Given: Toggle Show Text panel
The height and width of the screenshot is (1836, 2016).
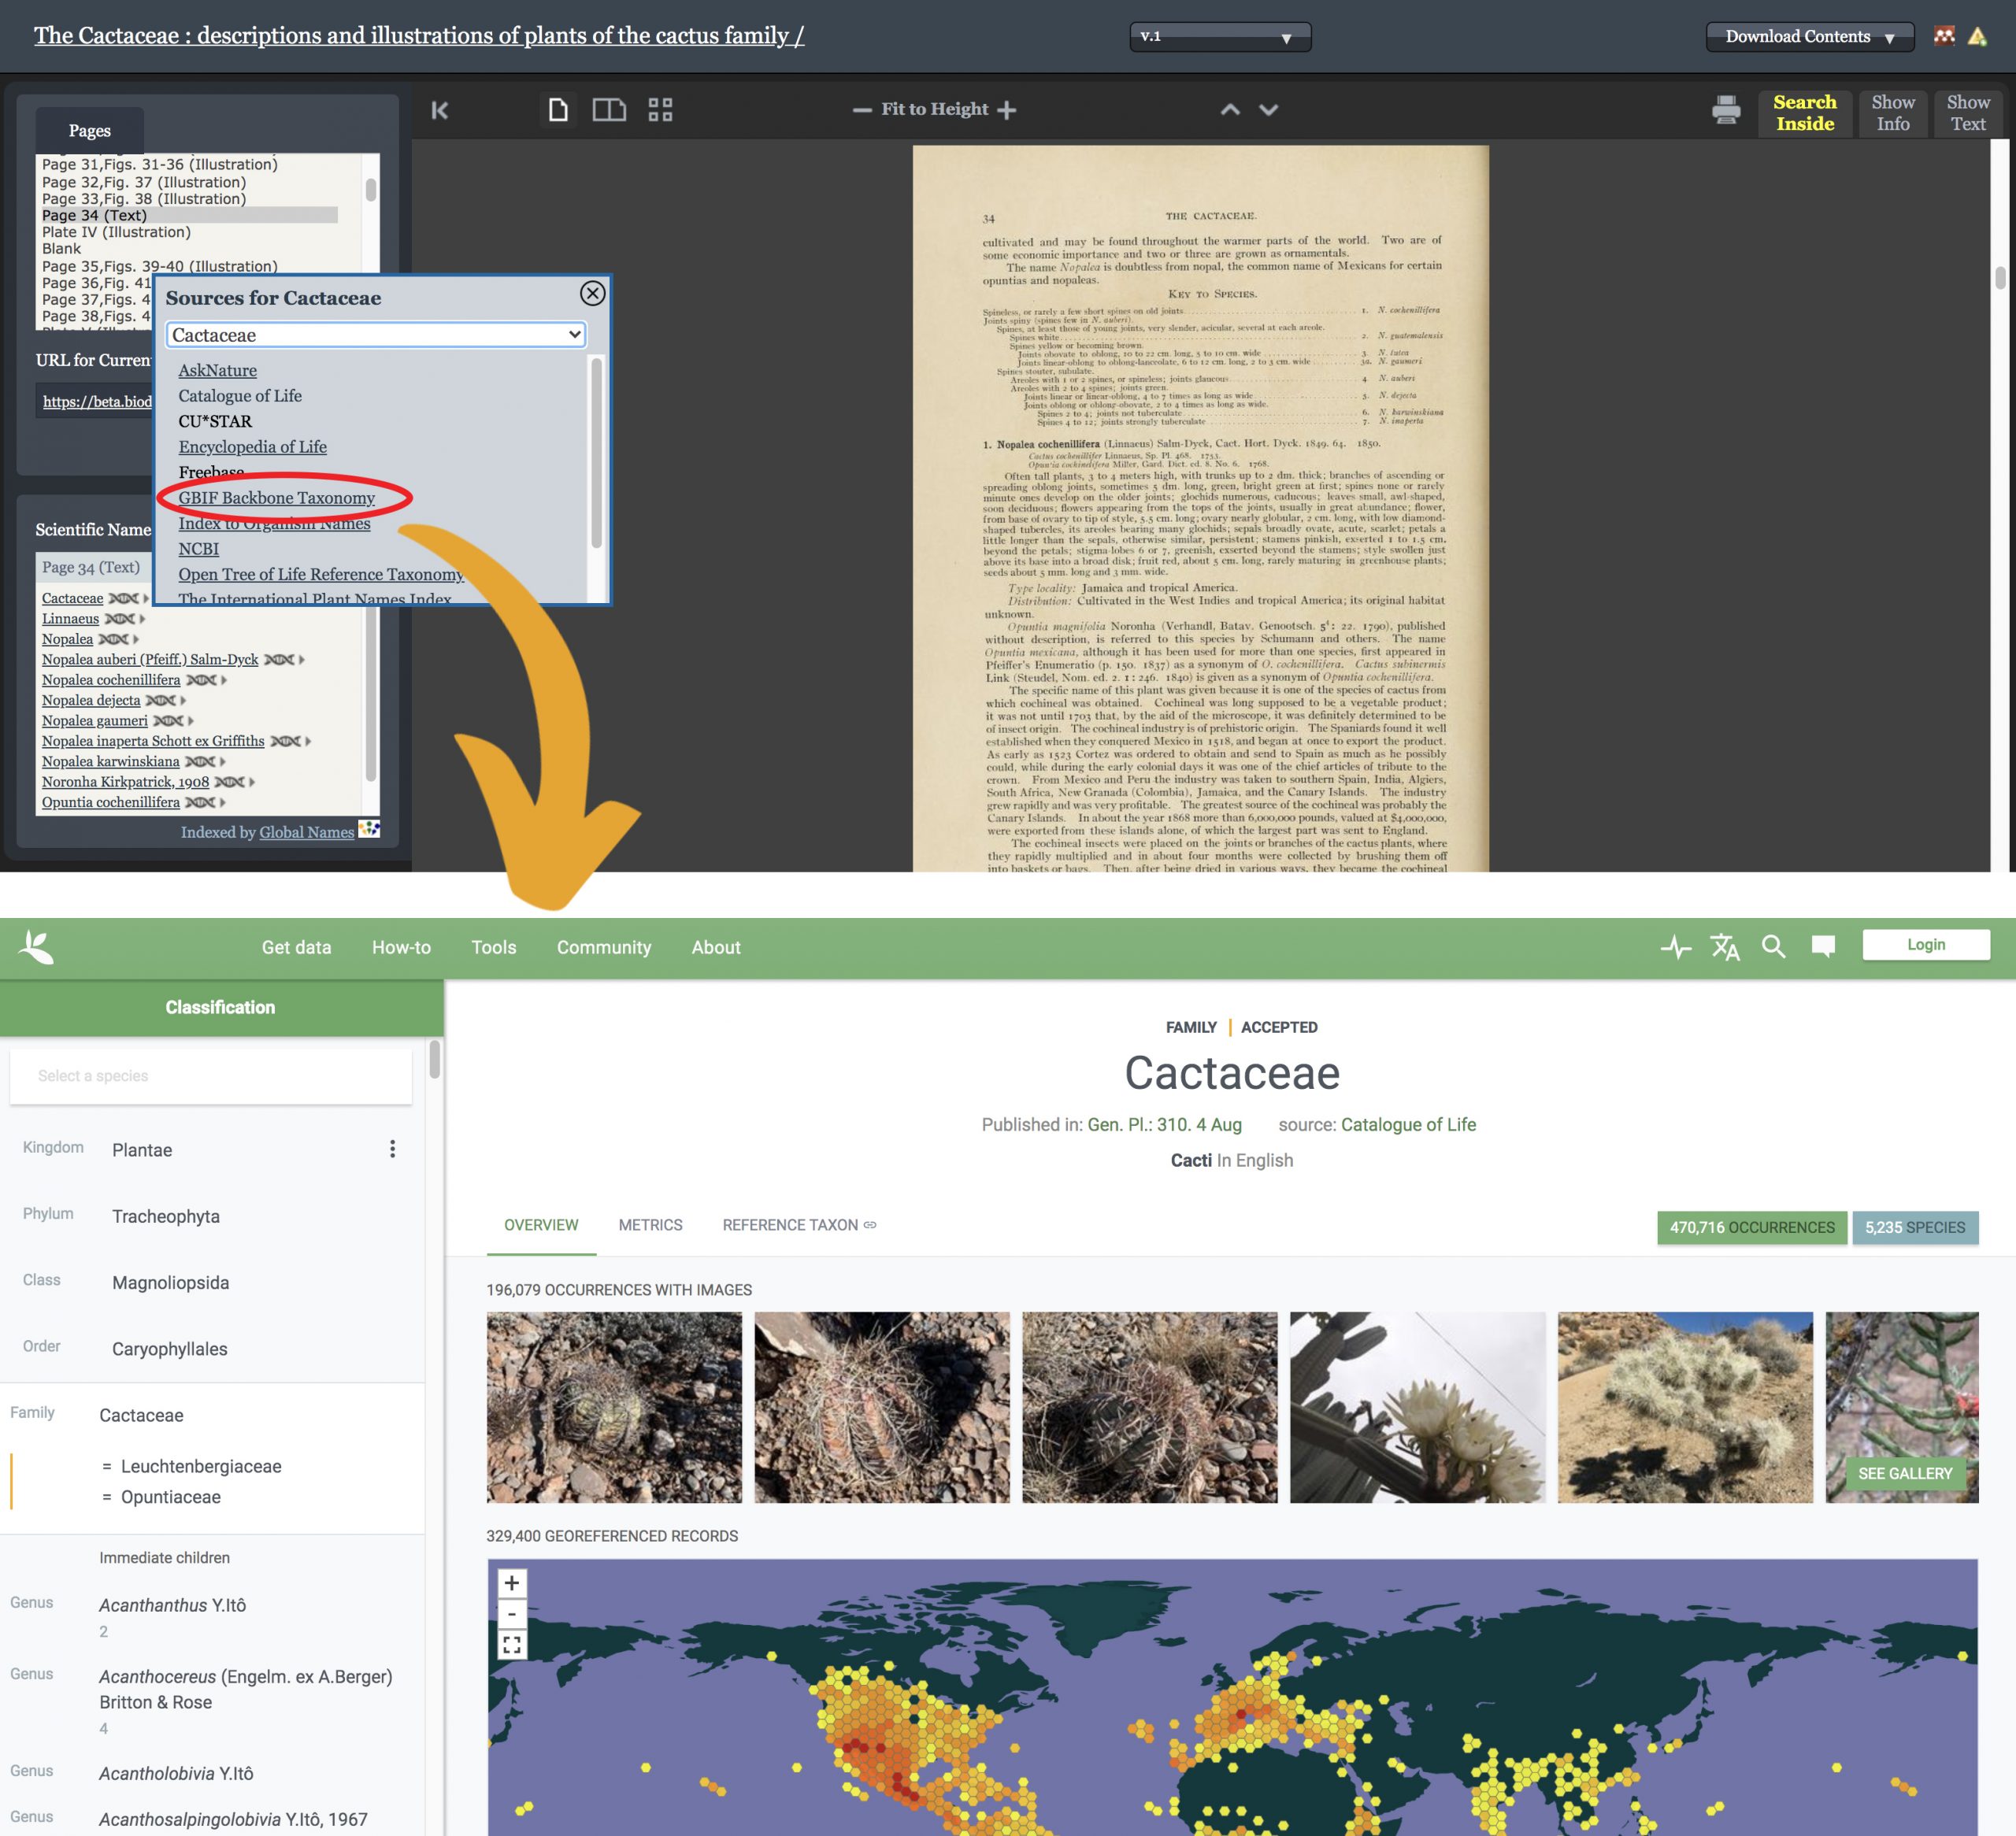Looking at the screenshot, I should point(1967,113).
